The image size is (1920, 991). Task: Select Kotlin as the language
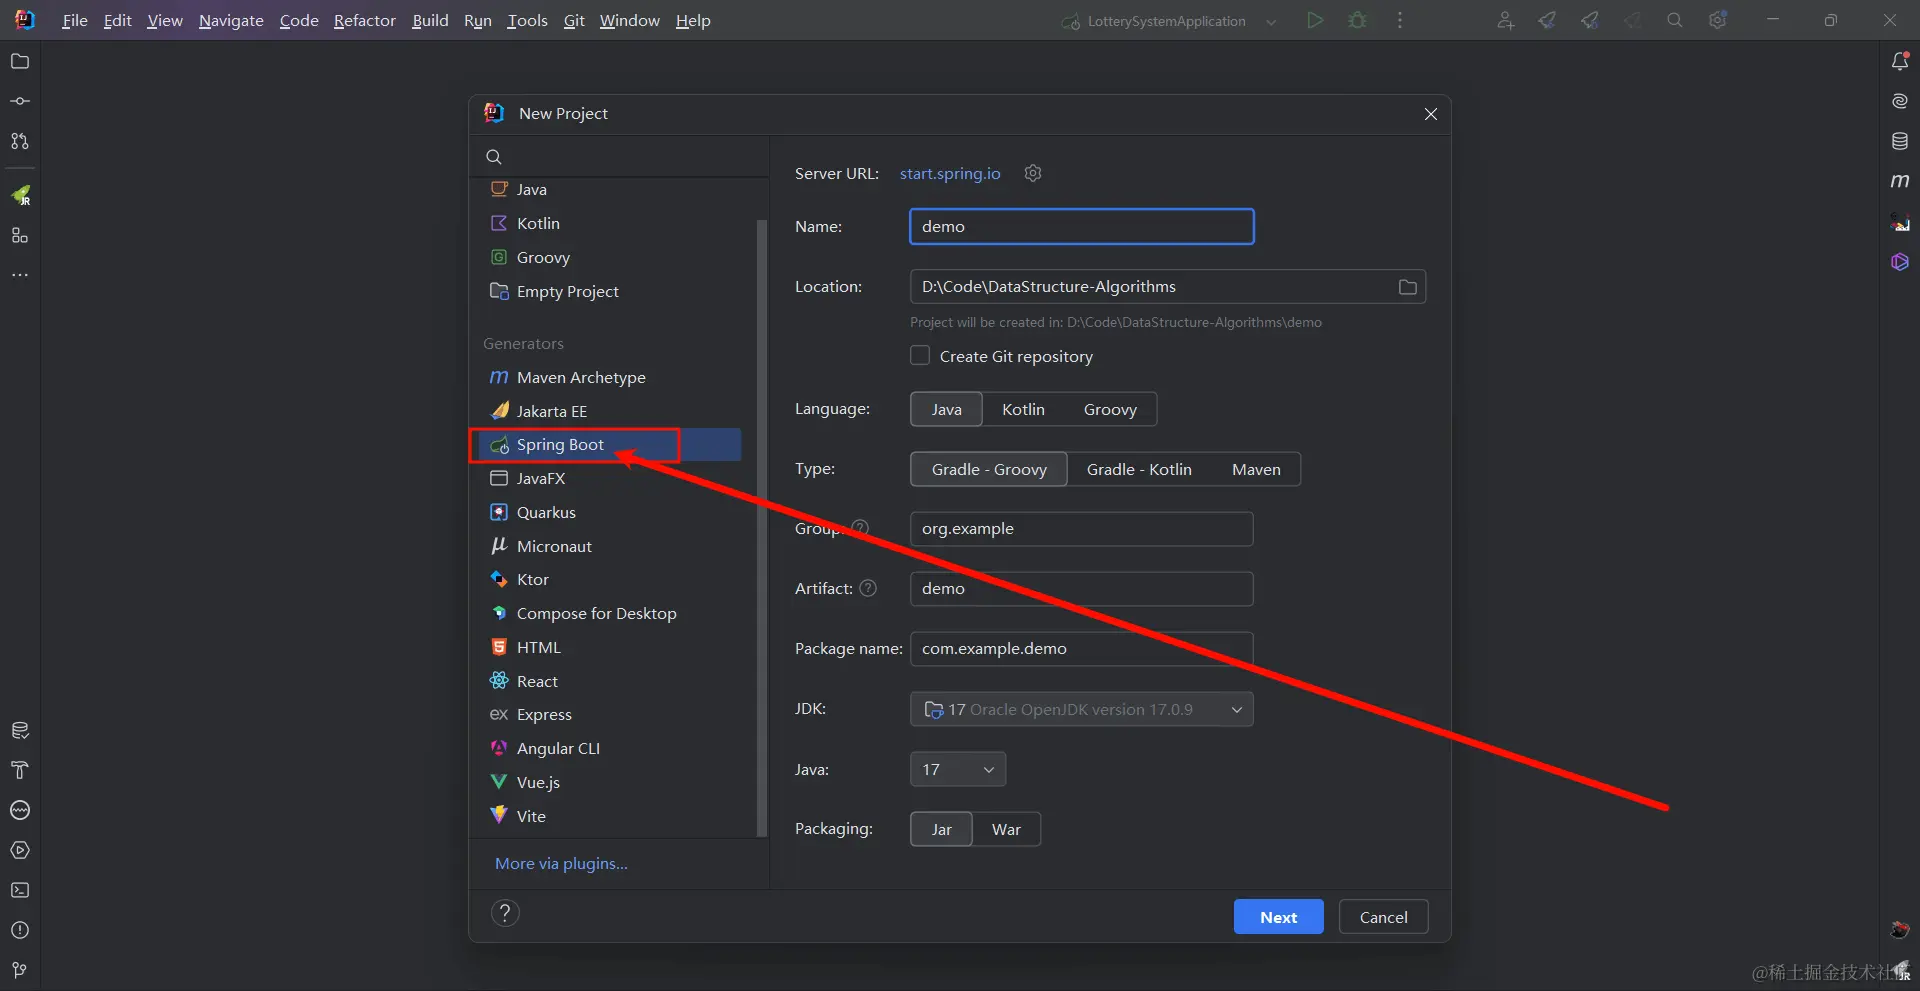point(1023,409)
